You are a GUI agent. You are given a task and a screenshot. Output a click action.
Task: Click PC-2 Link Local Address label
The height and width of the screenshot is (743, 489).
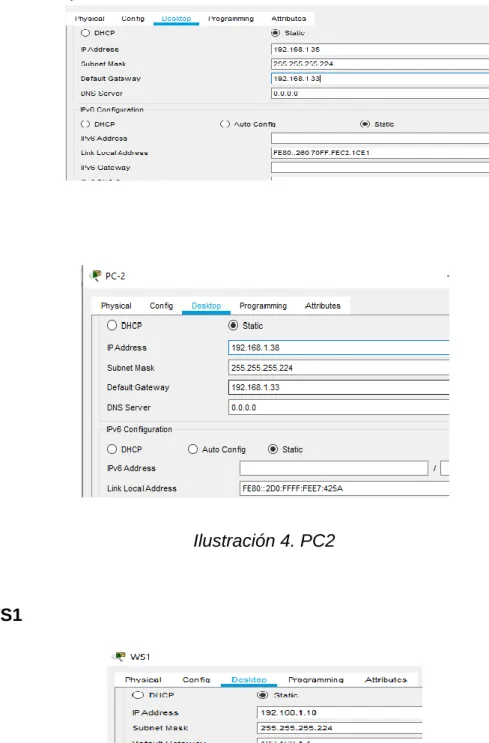[142, 488]
